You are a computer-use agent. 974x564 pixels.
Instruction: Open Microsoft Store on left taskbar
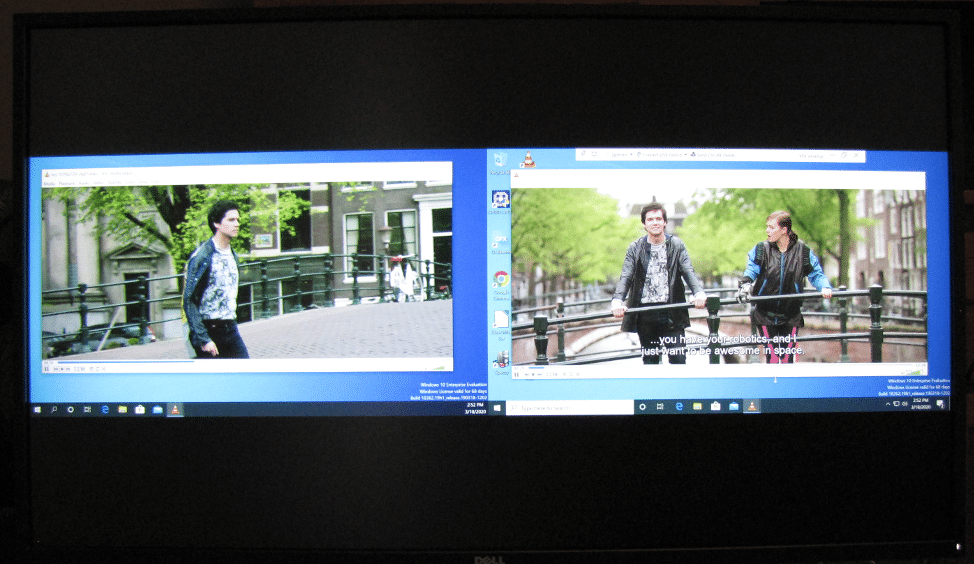[x=140, y=409]
